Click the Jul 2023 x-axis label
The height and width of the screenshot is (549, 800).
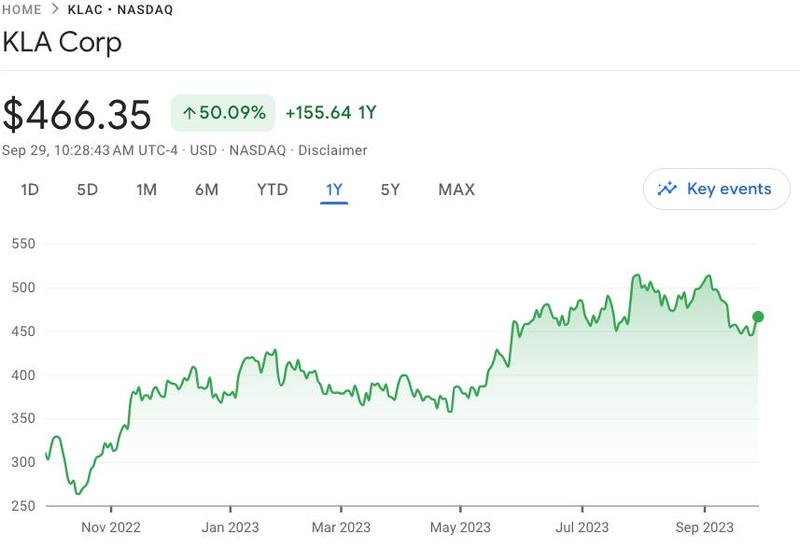[582, 527]
